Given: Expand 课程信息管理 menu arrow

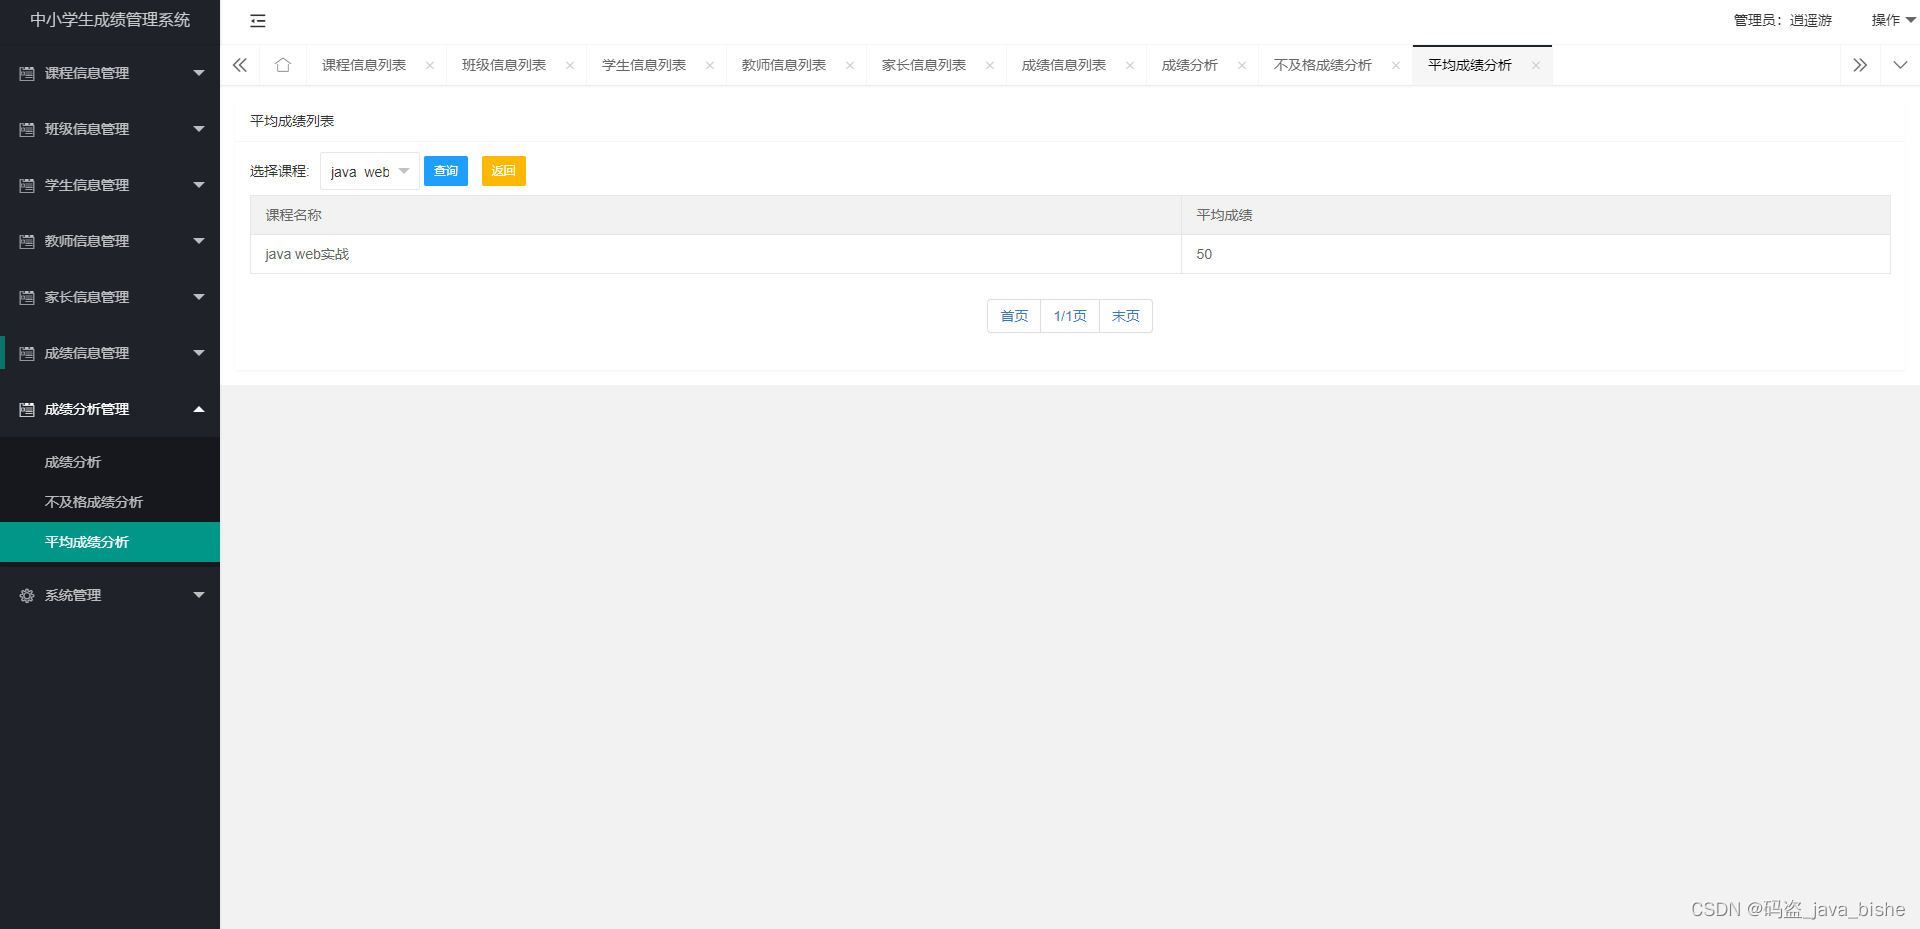Looking at the screenshot, I should [x=199, y=73].
